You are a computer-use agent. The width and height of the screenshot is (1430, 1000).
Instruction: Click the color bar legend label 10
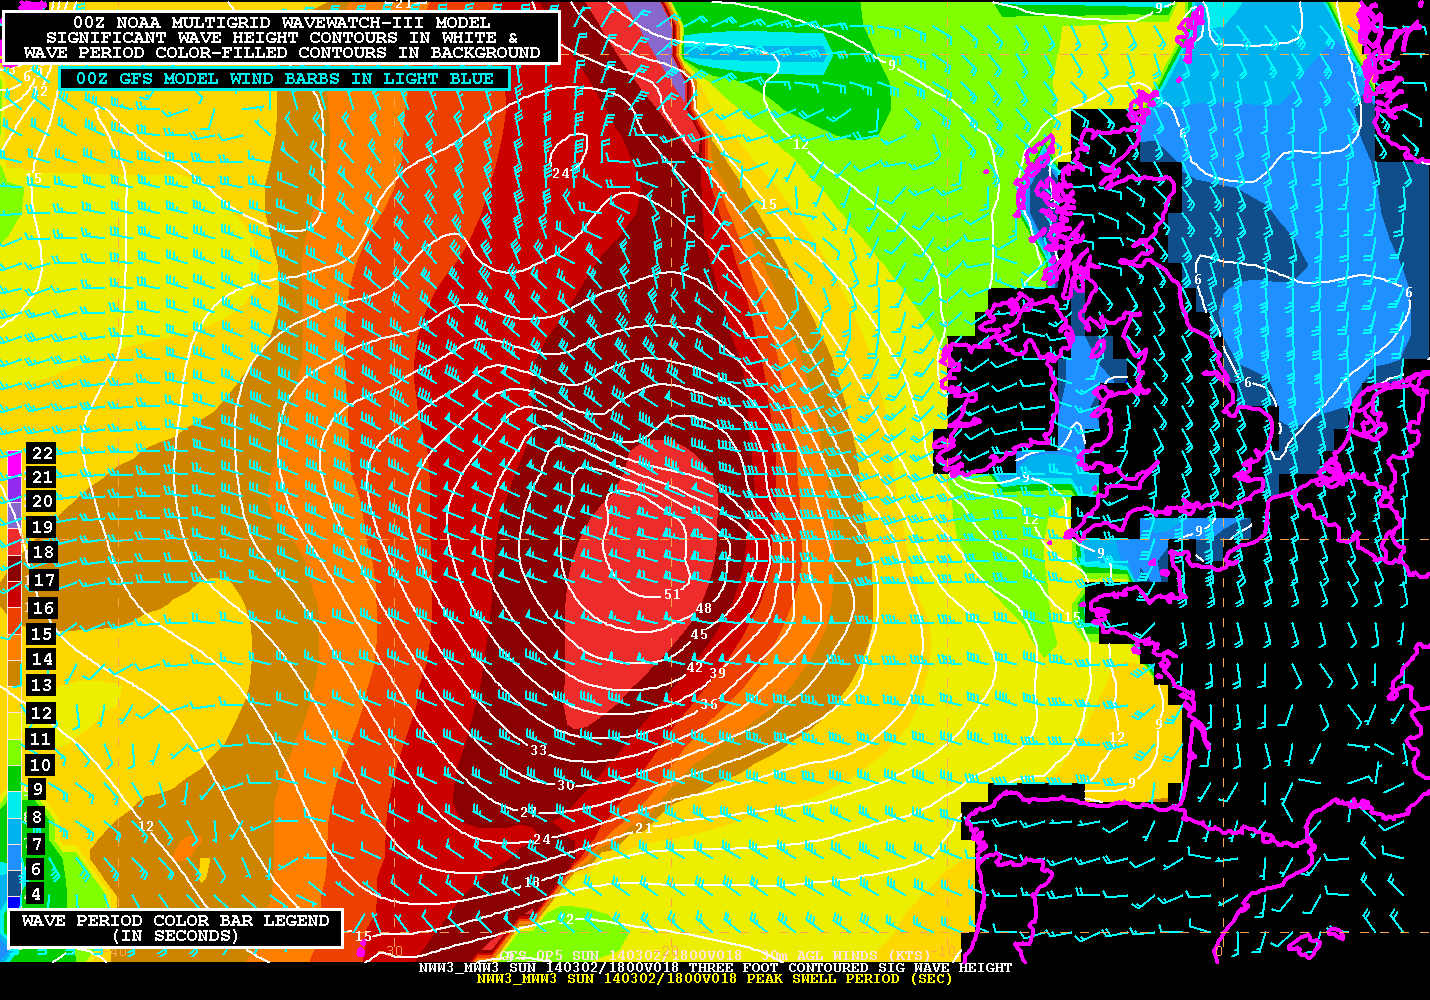pyautogui.click(x=40, y=765)
